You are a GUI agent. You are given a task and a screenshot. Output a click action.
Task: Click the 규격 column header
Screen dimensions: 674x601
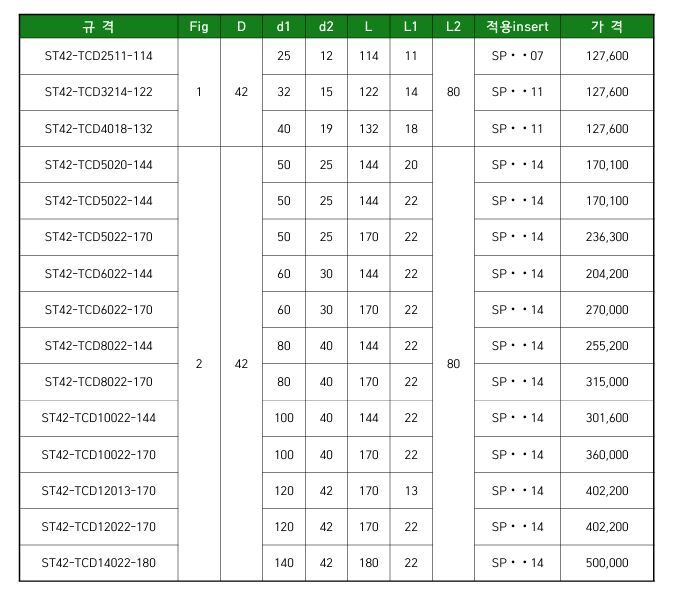(98, 27)
